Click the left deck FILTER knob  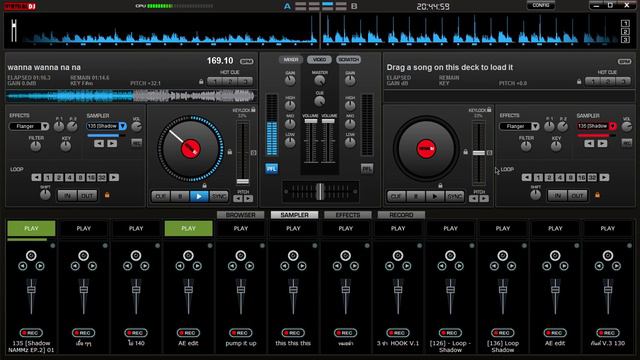tap(36, 146)
